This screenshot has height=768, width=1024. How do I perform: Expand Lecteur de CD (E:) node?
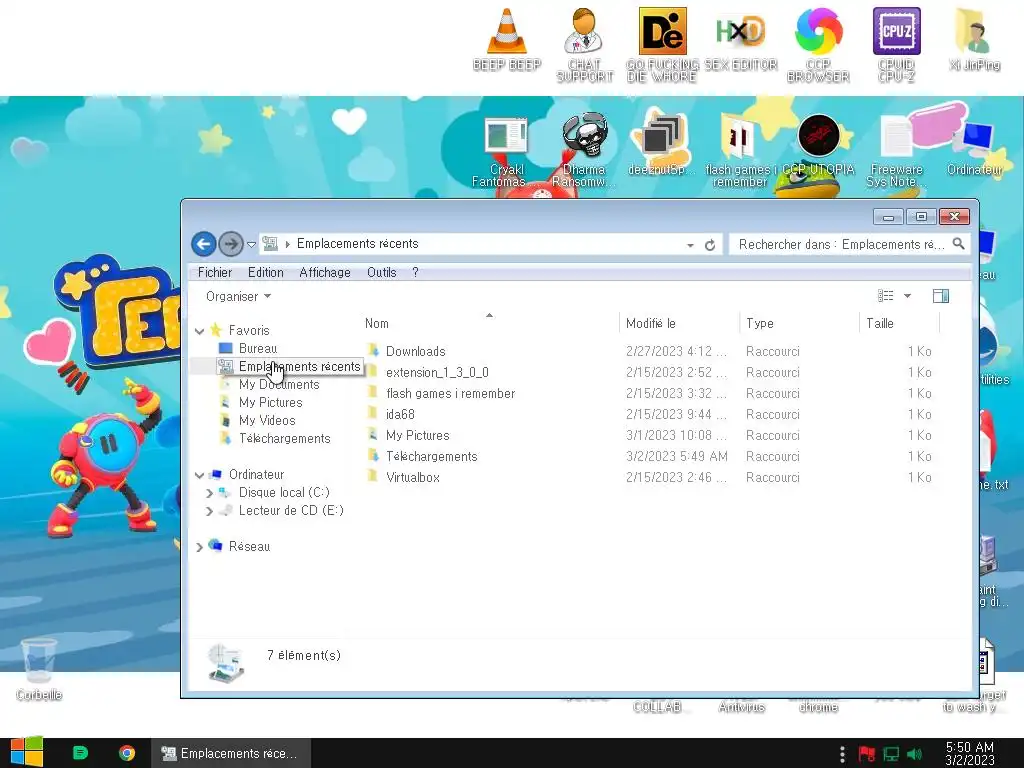point(210,511)
